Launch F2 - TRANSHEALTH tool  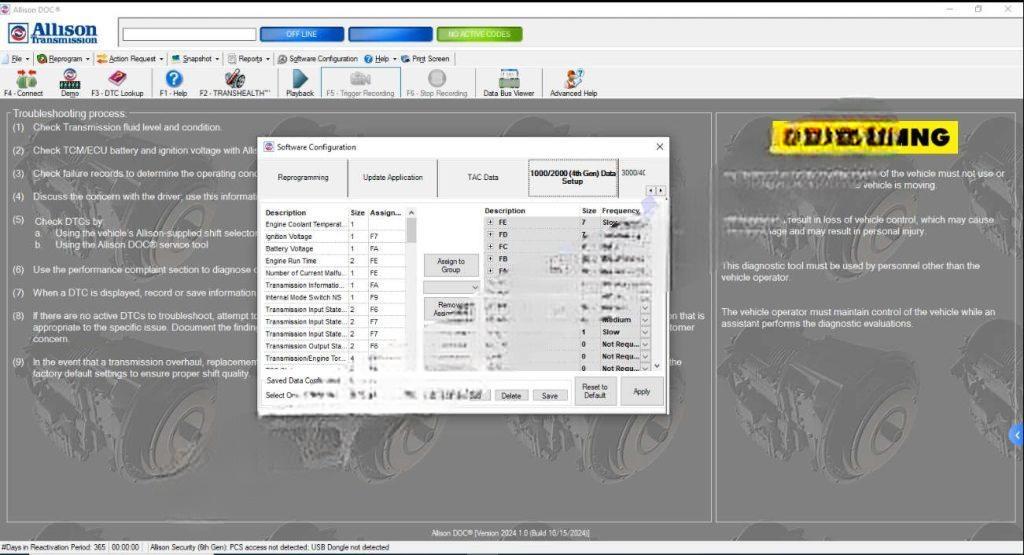234,83
